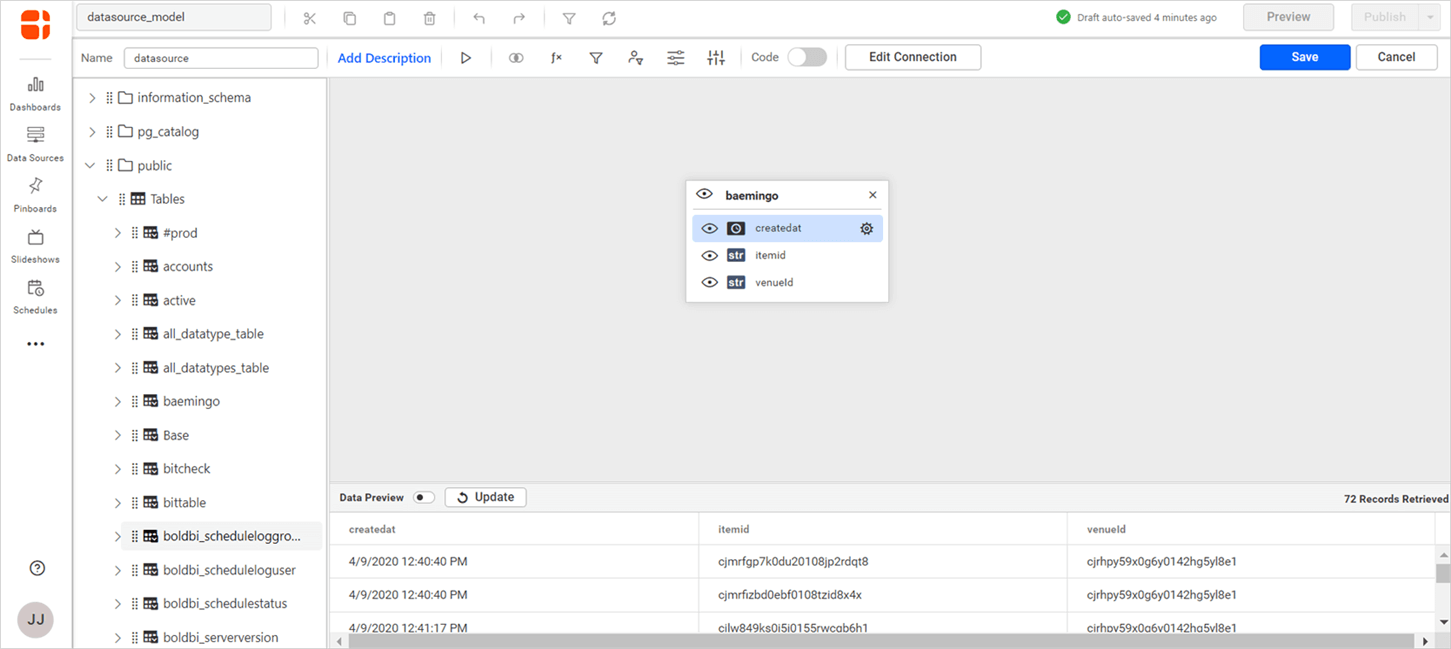Viewport: 1451px width, 649px height.
Task: Expand the baemingo table in tree
Action: click(117, 402)
